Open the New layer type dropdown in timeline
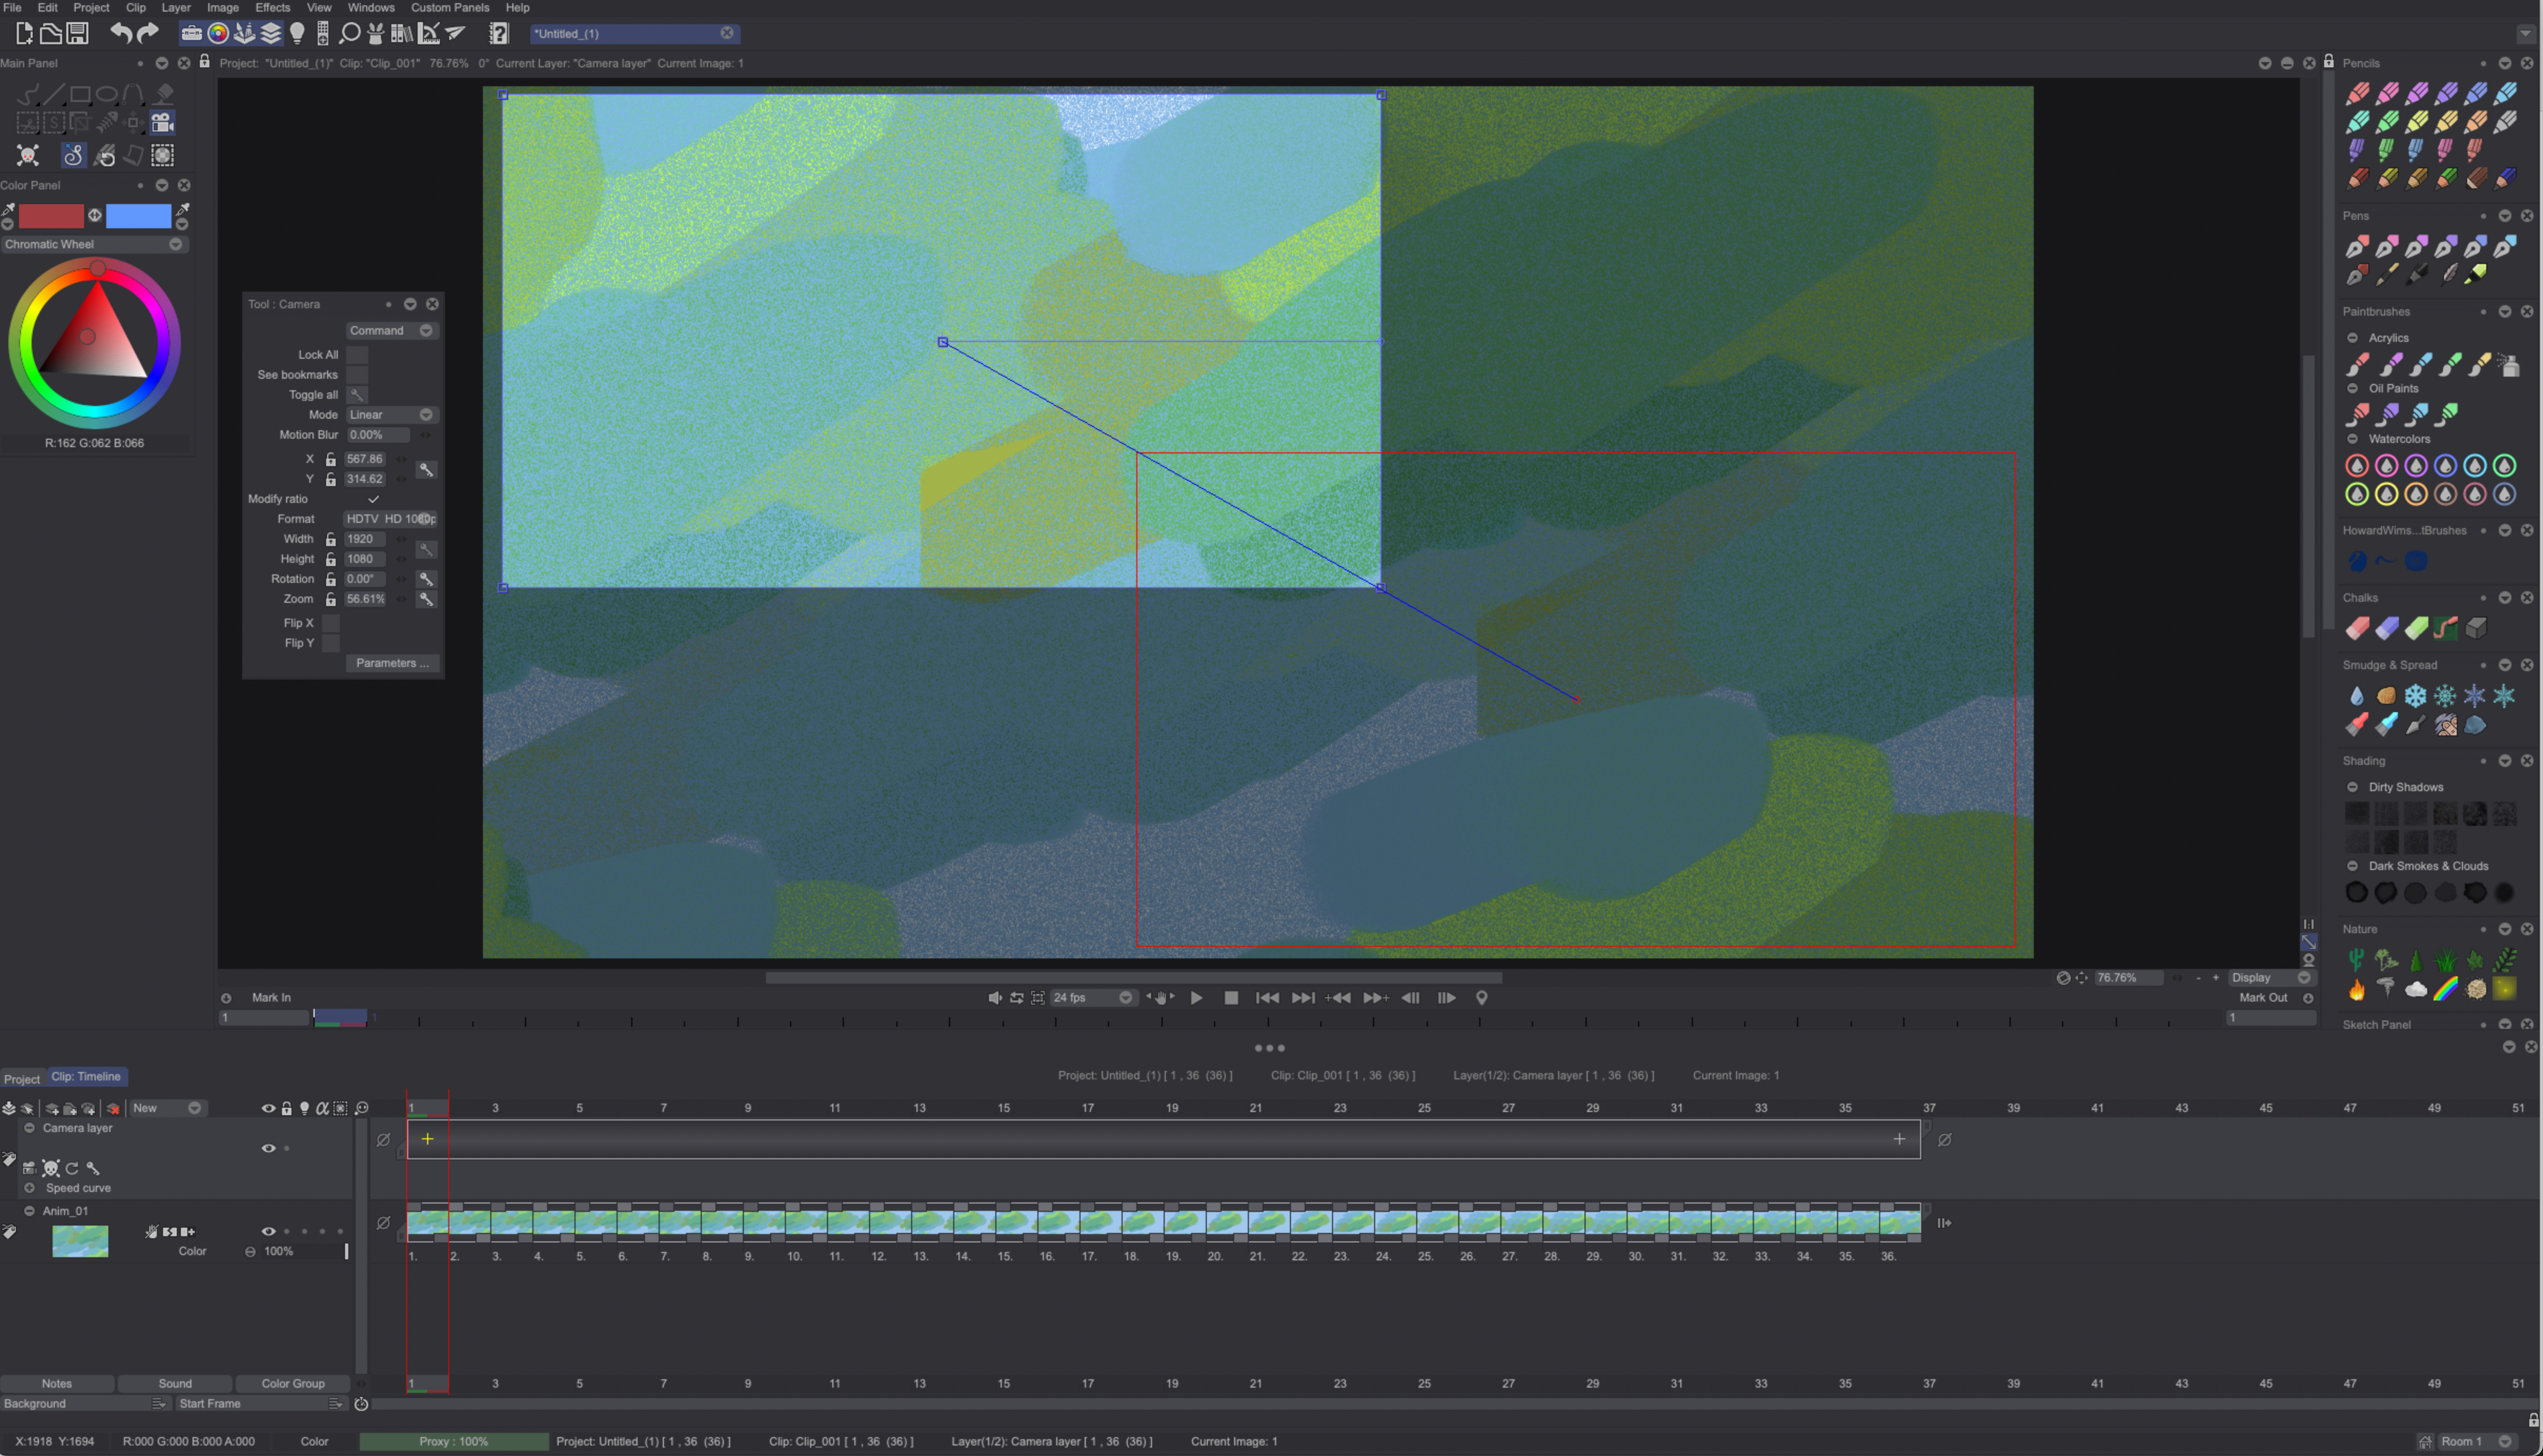The image size is (2543, 1456). 166,1108
